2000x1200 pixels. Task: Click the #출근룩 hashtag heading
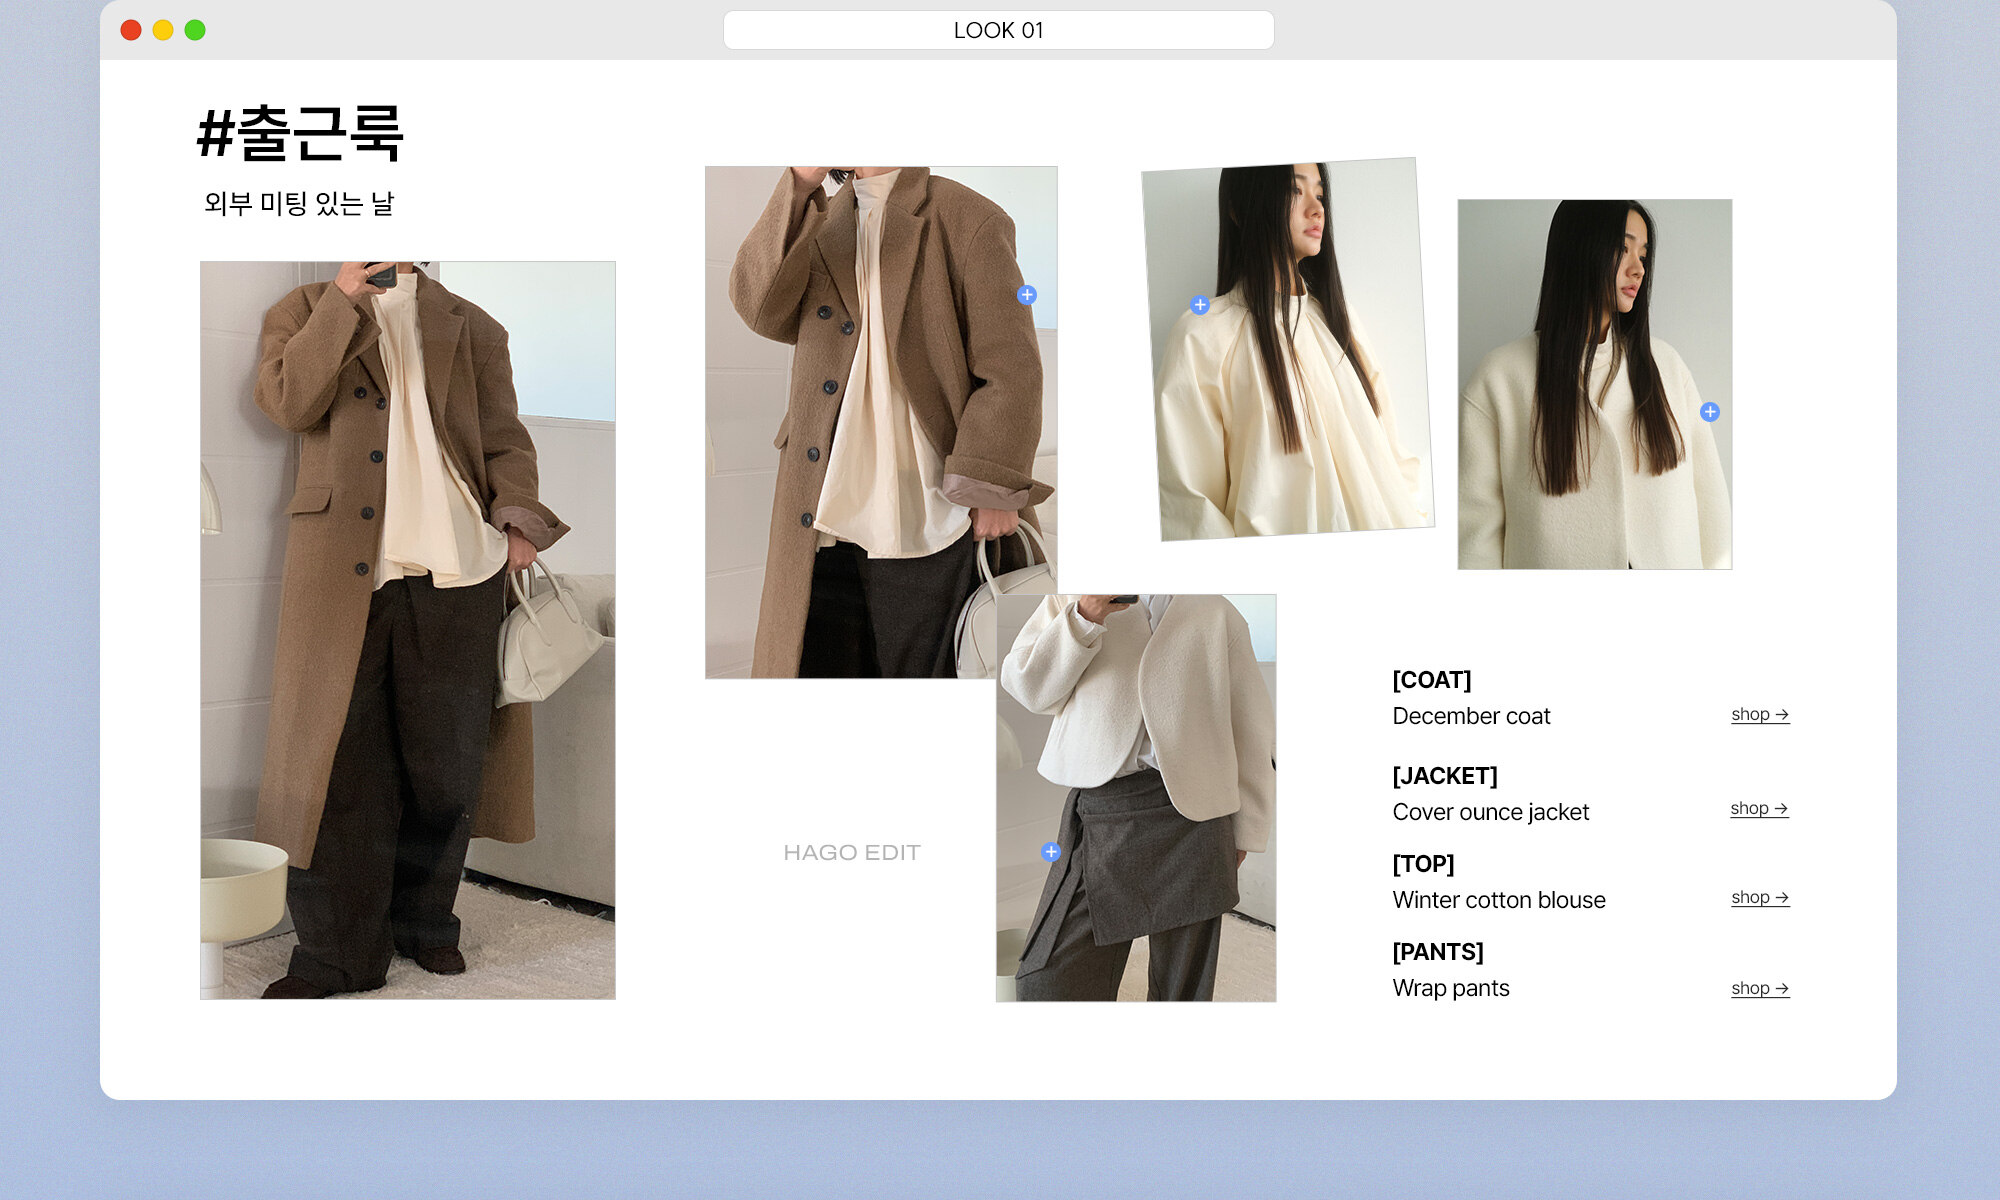(x=300, y=134)
